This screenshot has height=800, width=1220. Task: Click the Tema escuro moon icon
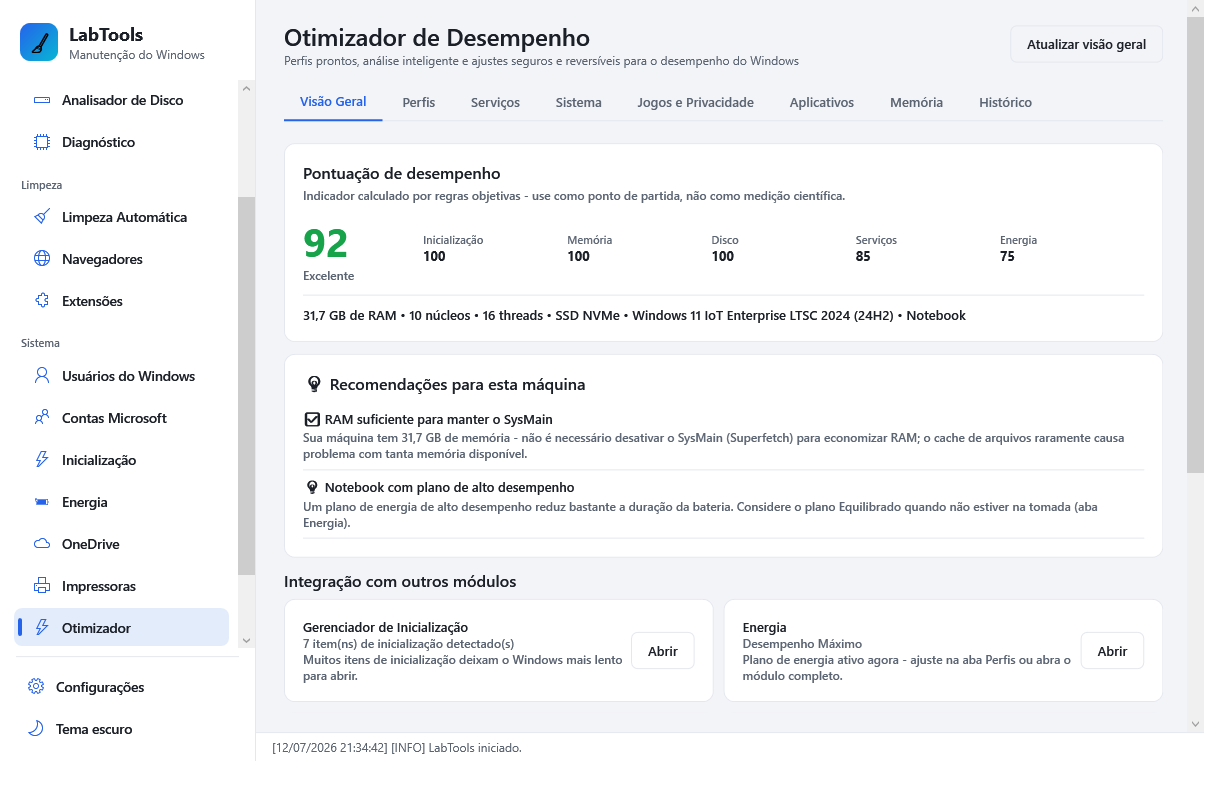click(36, 729)
